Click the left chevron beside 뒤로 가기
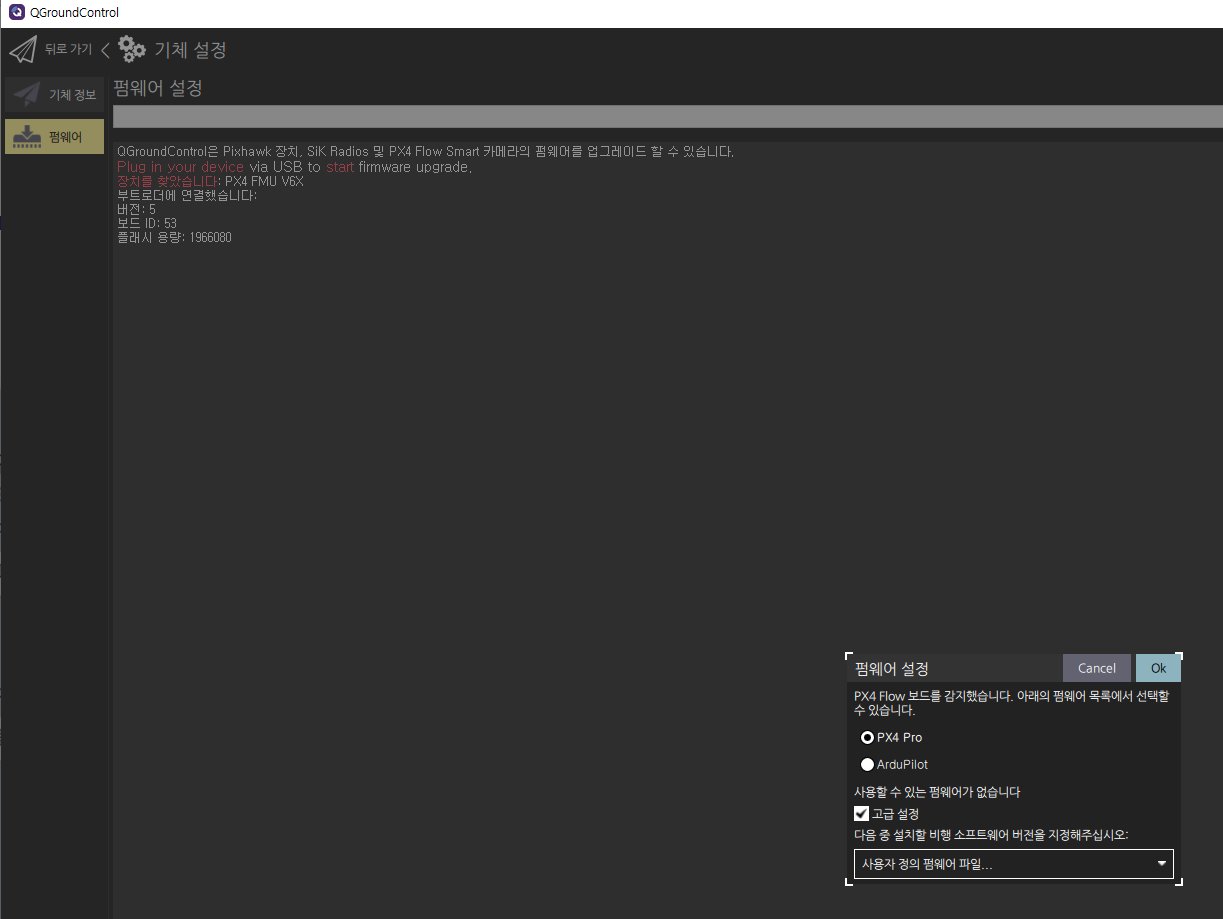Viewport: 1223px width, 919px height. tap(105, 50)
